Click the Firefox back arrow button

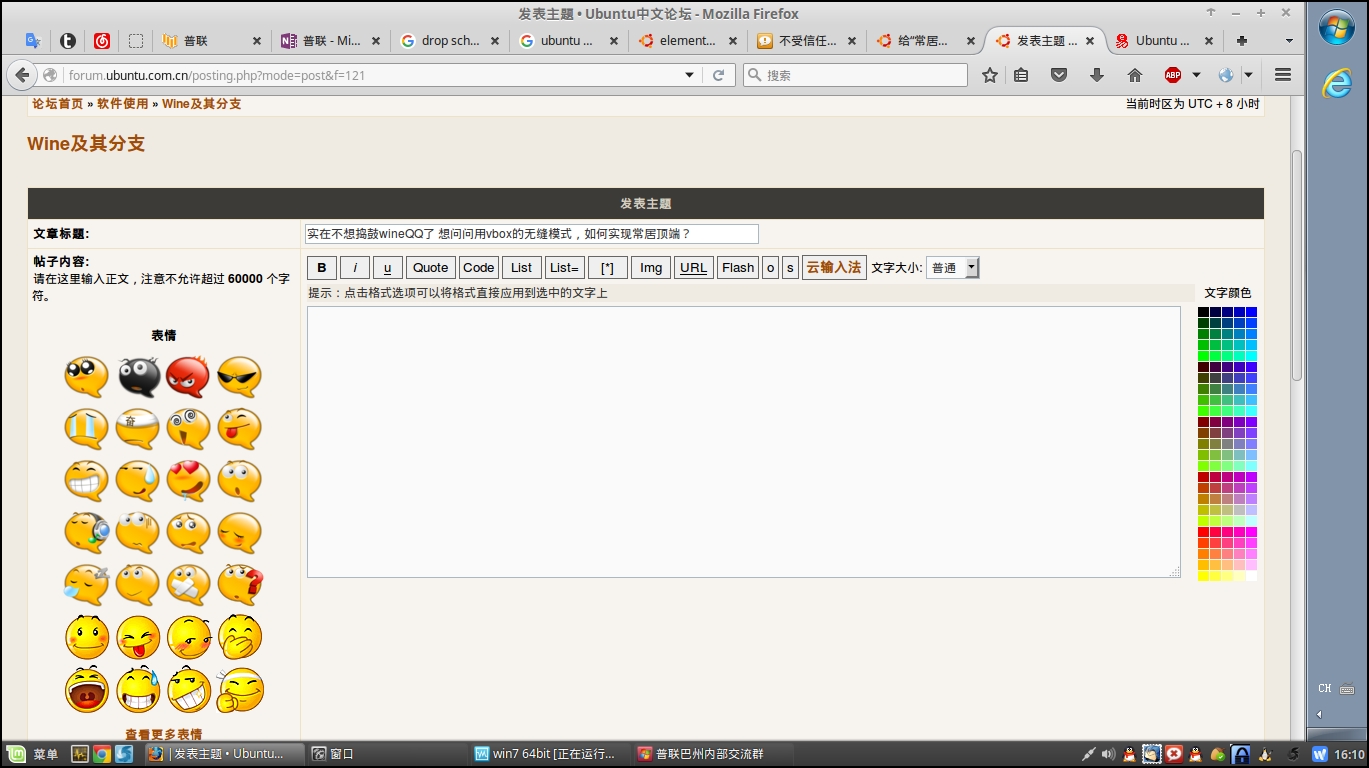pyautogui.click(x=23, y=75)
